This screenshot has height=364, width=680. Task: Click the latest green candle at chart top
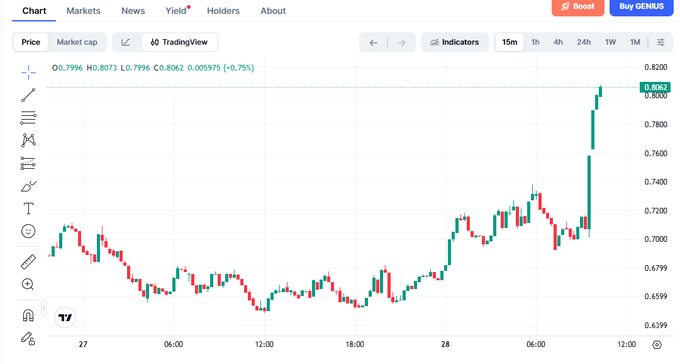[601, 91]
